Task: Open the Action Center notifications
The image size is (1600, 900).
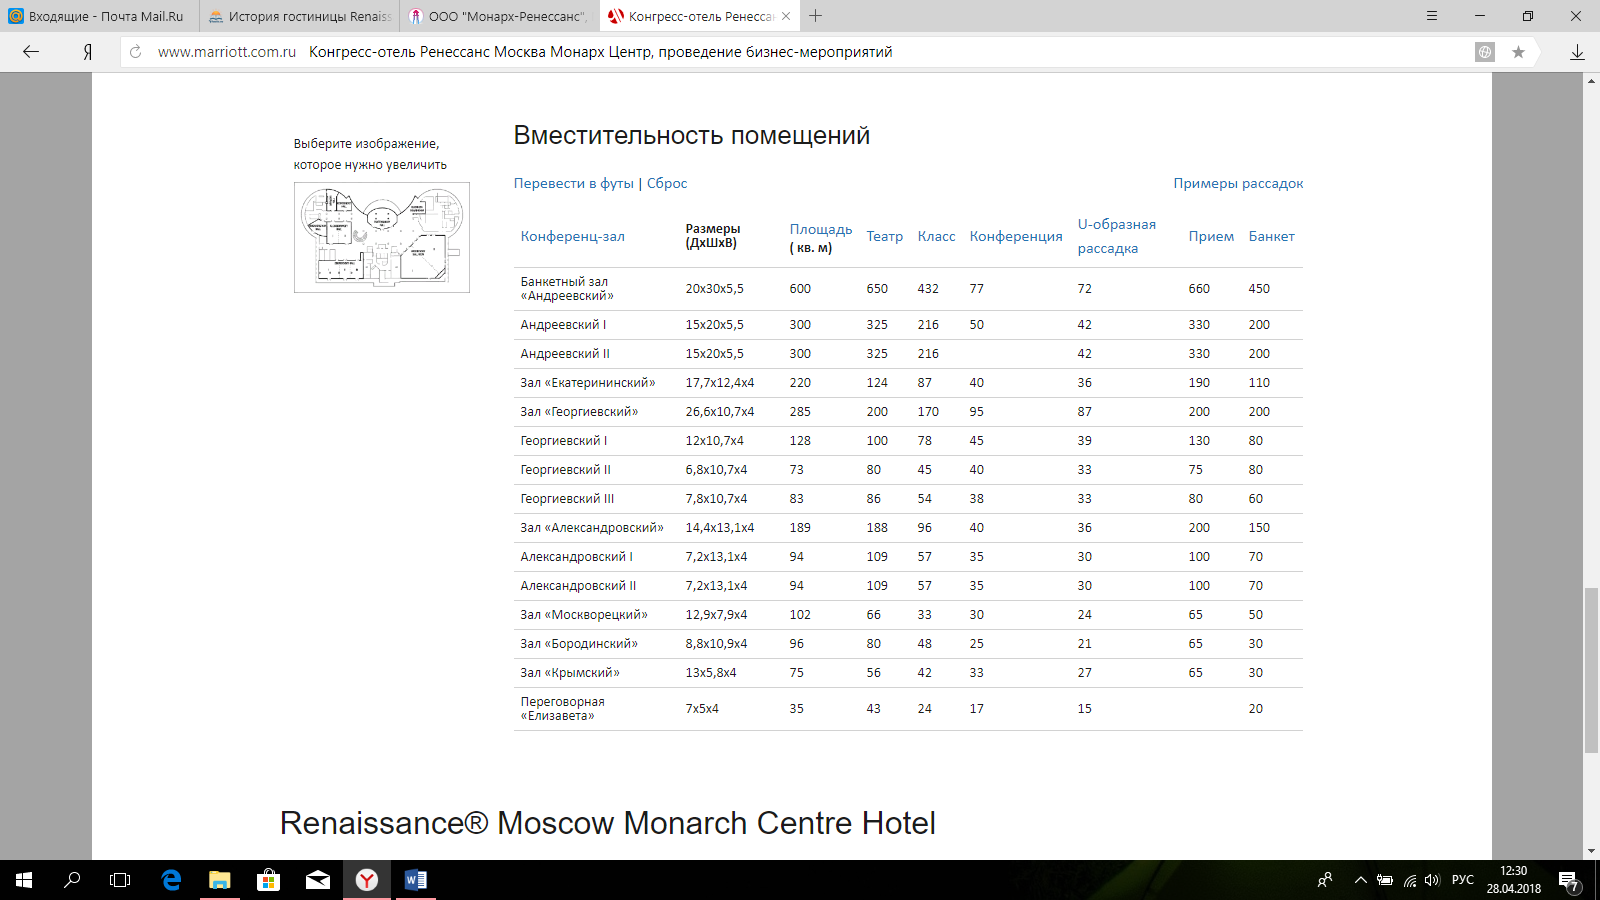Action: point(1569,881)
